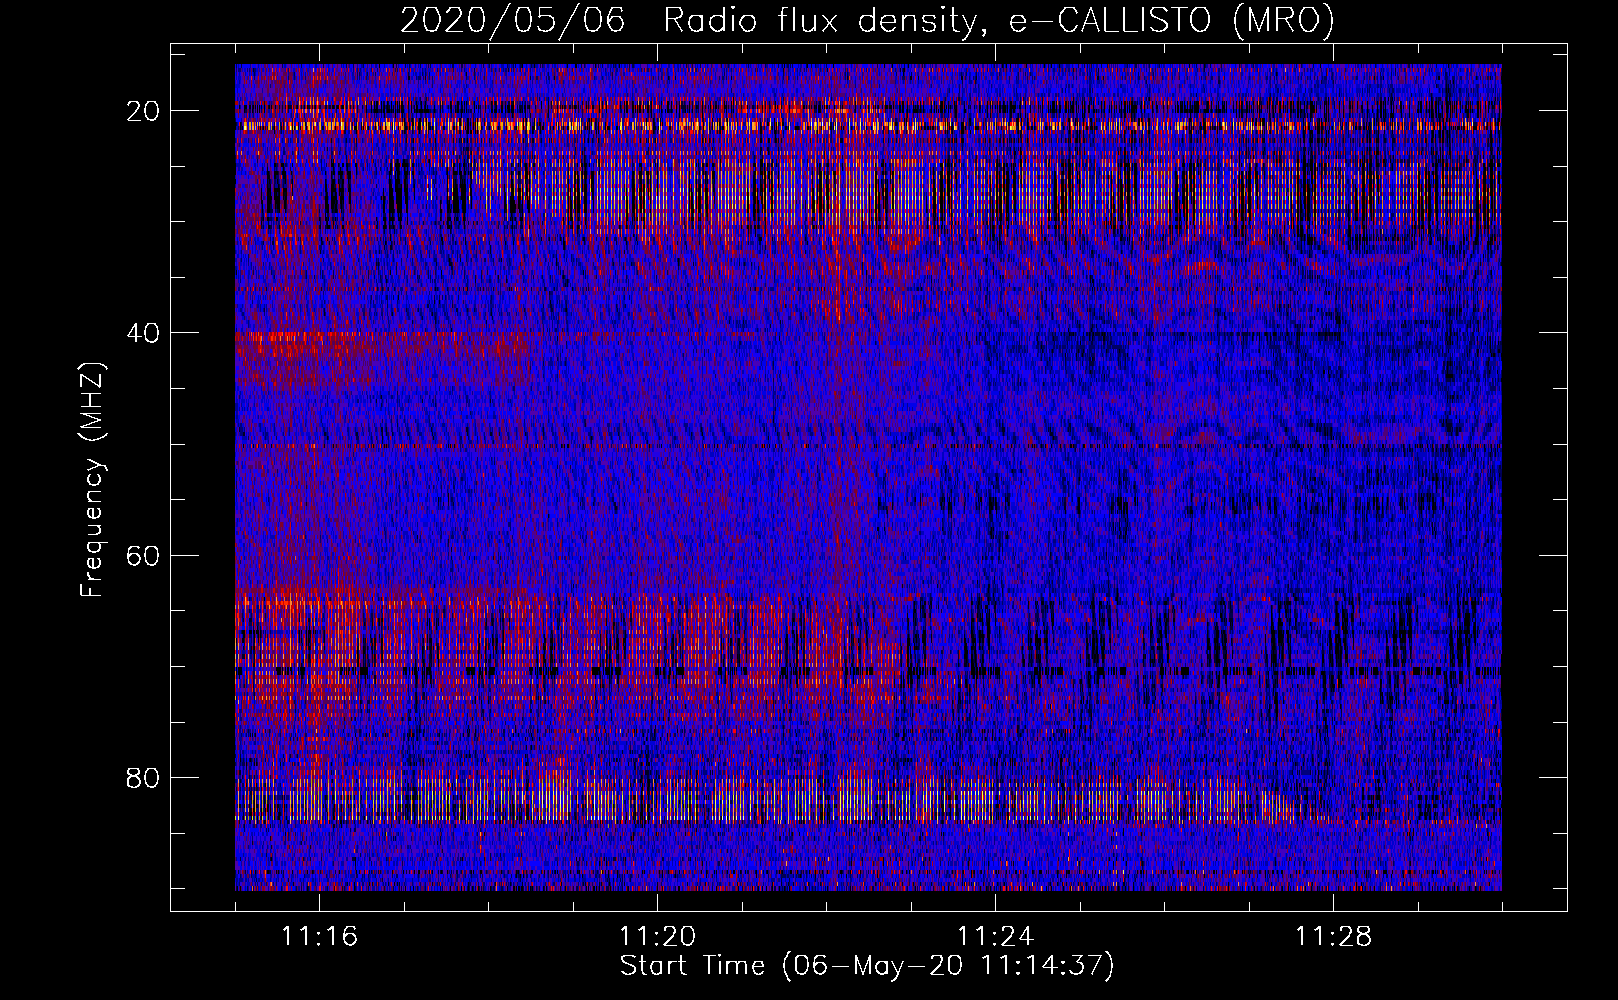Click the 11:20 time axis label

tap(657, 937)
